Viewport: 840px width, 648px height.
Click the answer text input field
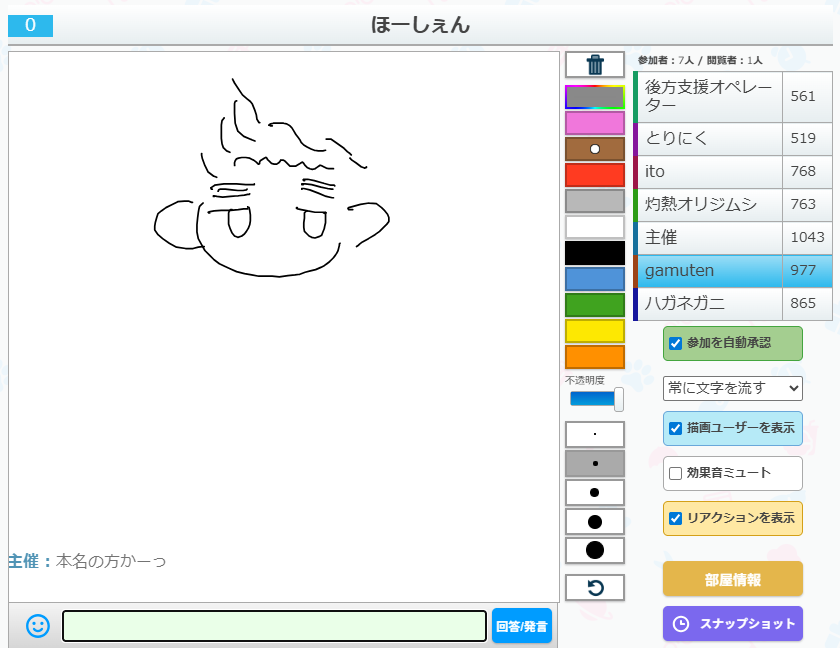point(274,626)
